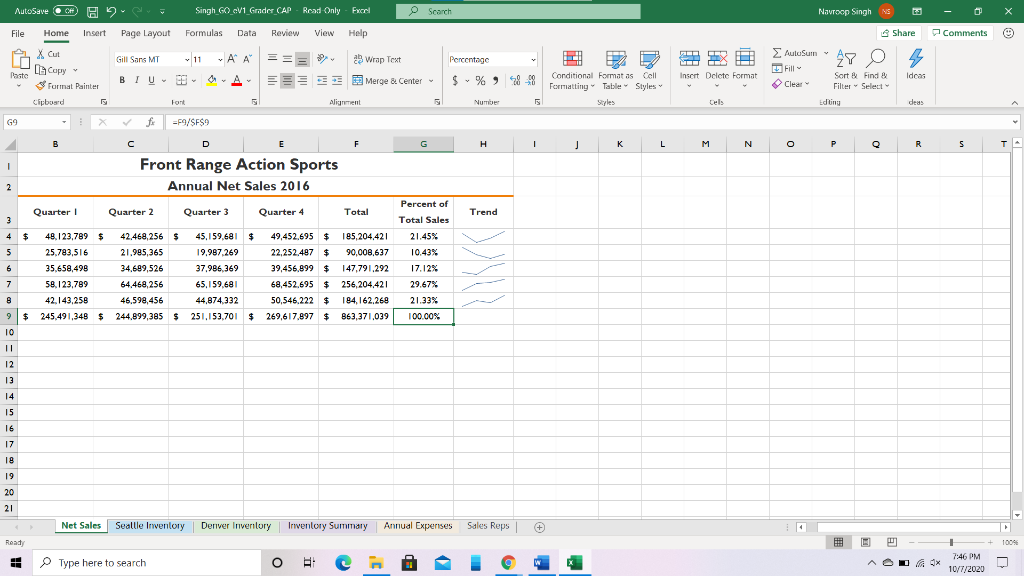Click inside the formula bar
Viewport: 1024px width, 576px height.
(x=300, y=122)
